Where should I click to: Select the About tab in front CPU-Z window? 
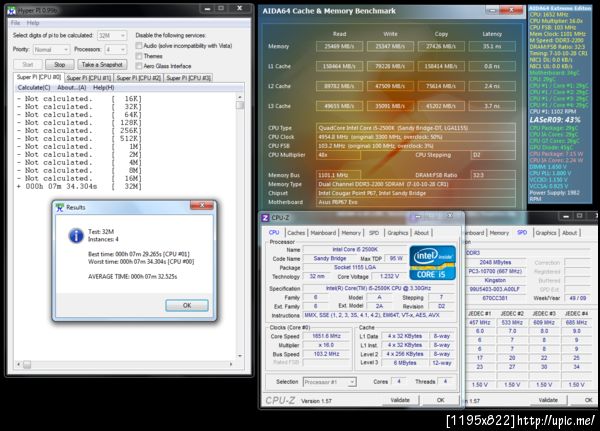pos(421,233)
